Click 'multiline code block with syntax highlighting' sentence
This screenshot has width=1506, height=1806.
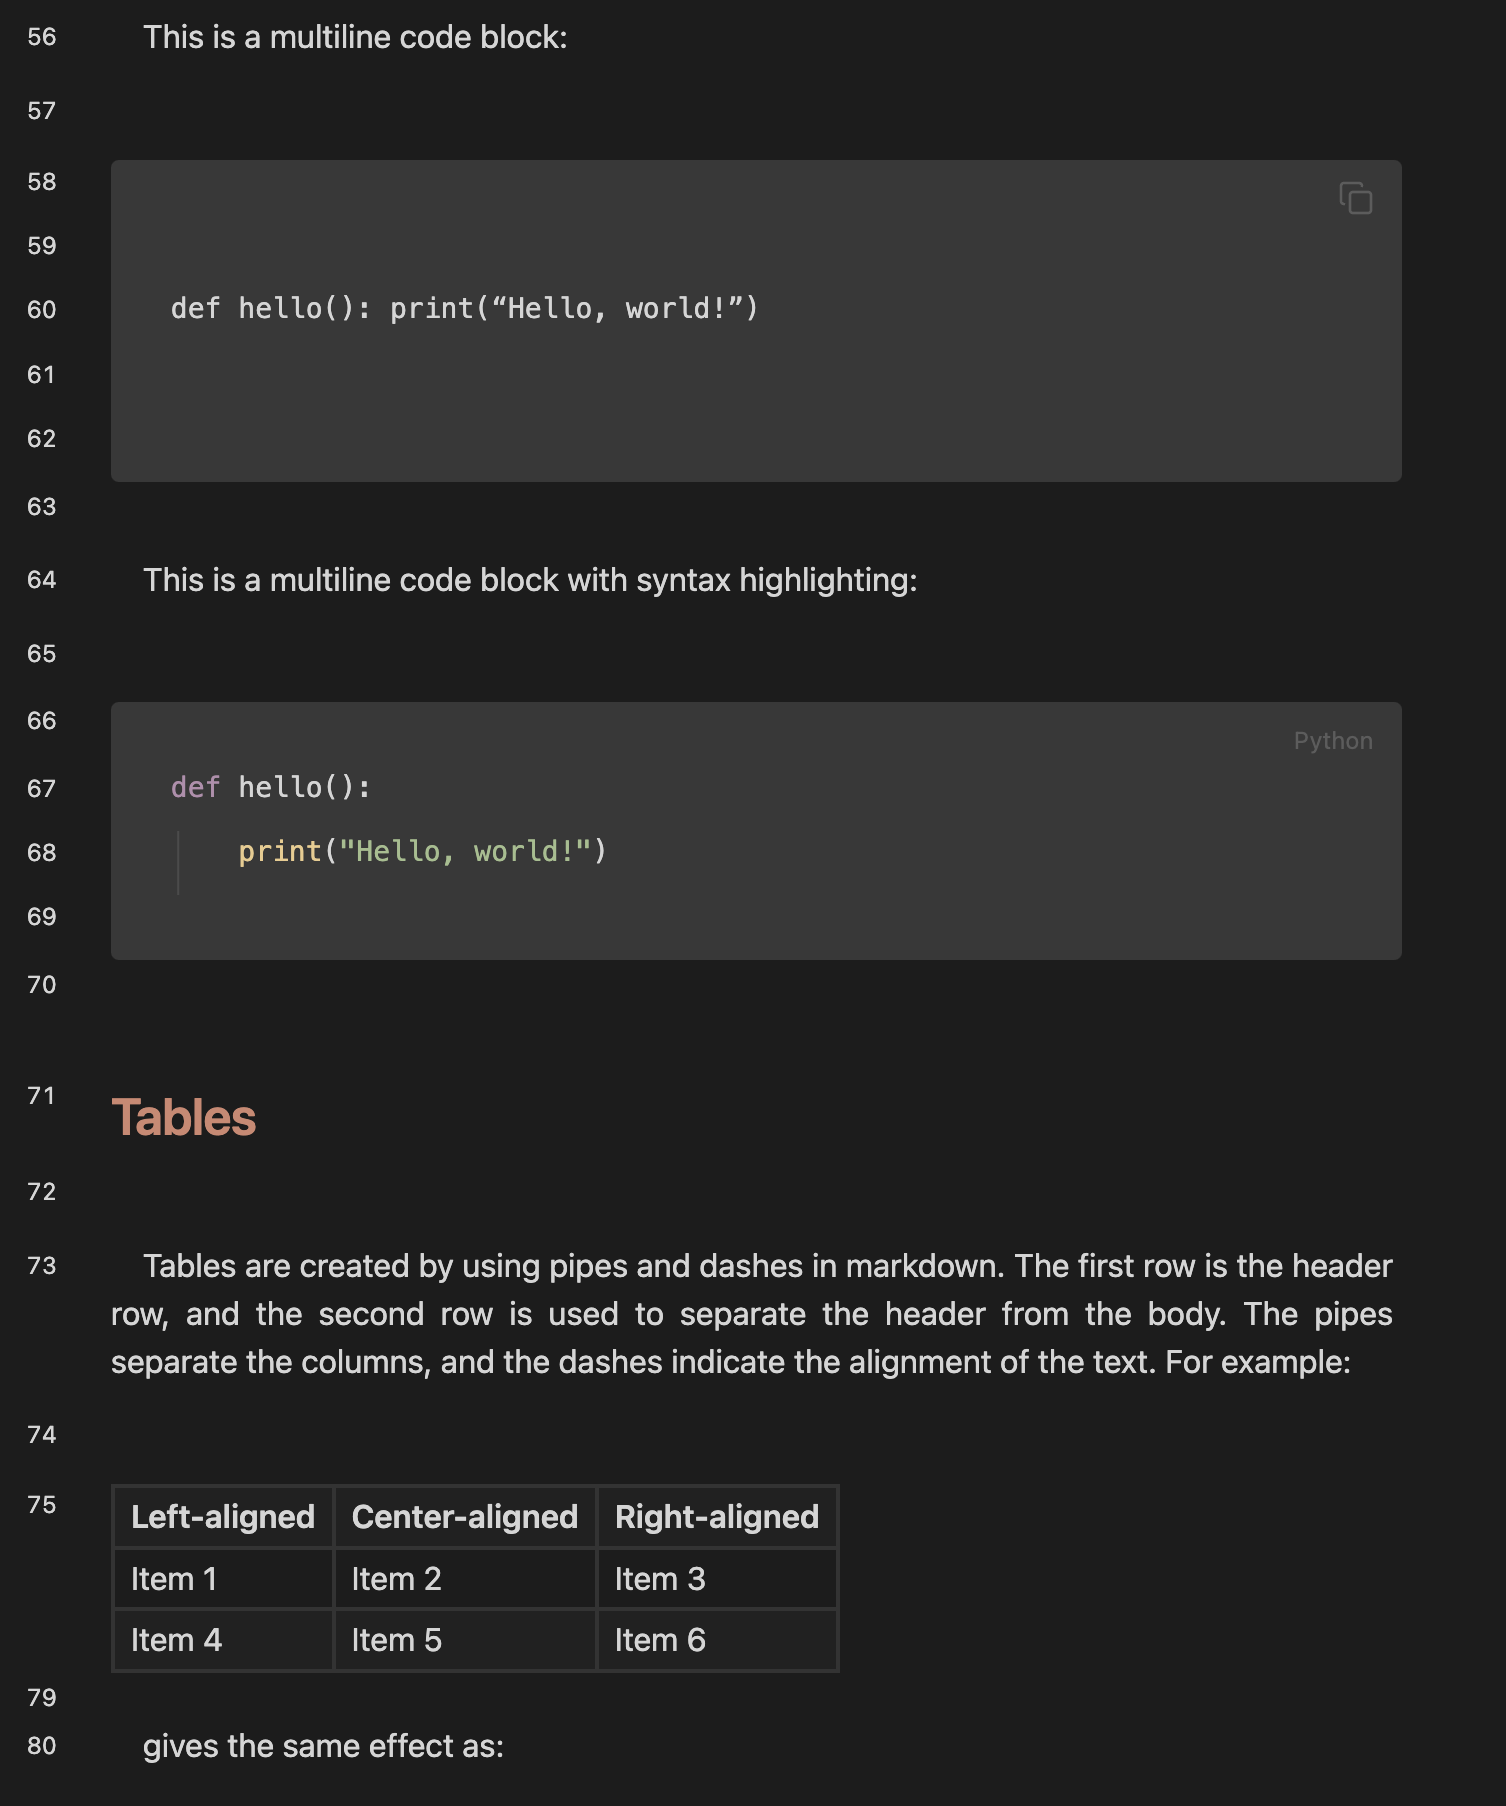pos(530,580)
